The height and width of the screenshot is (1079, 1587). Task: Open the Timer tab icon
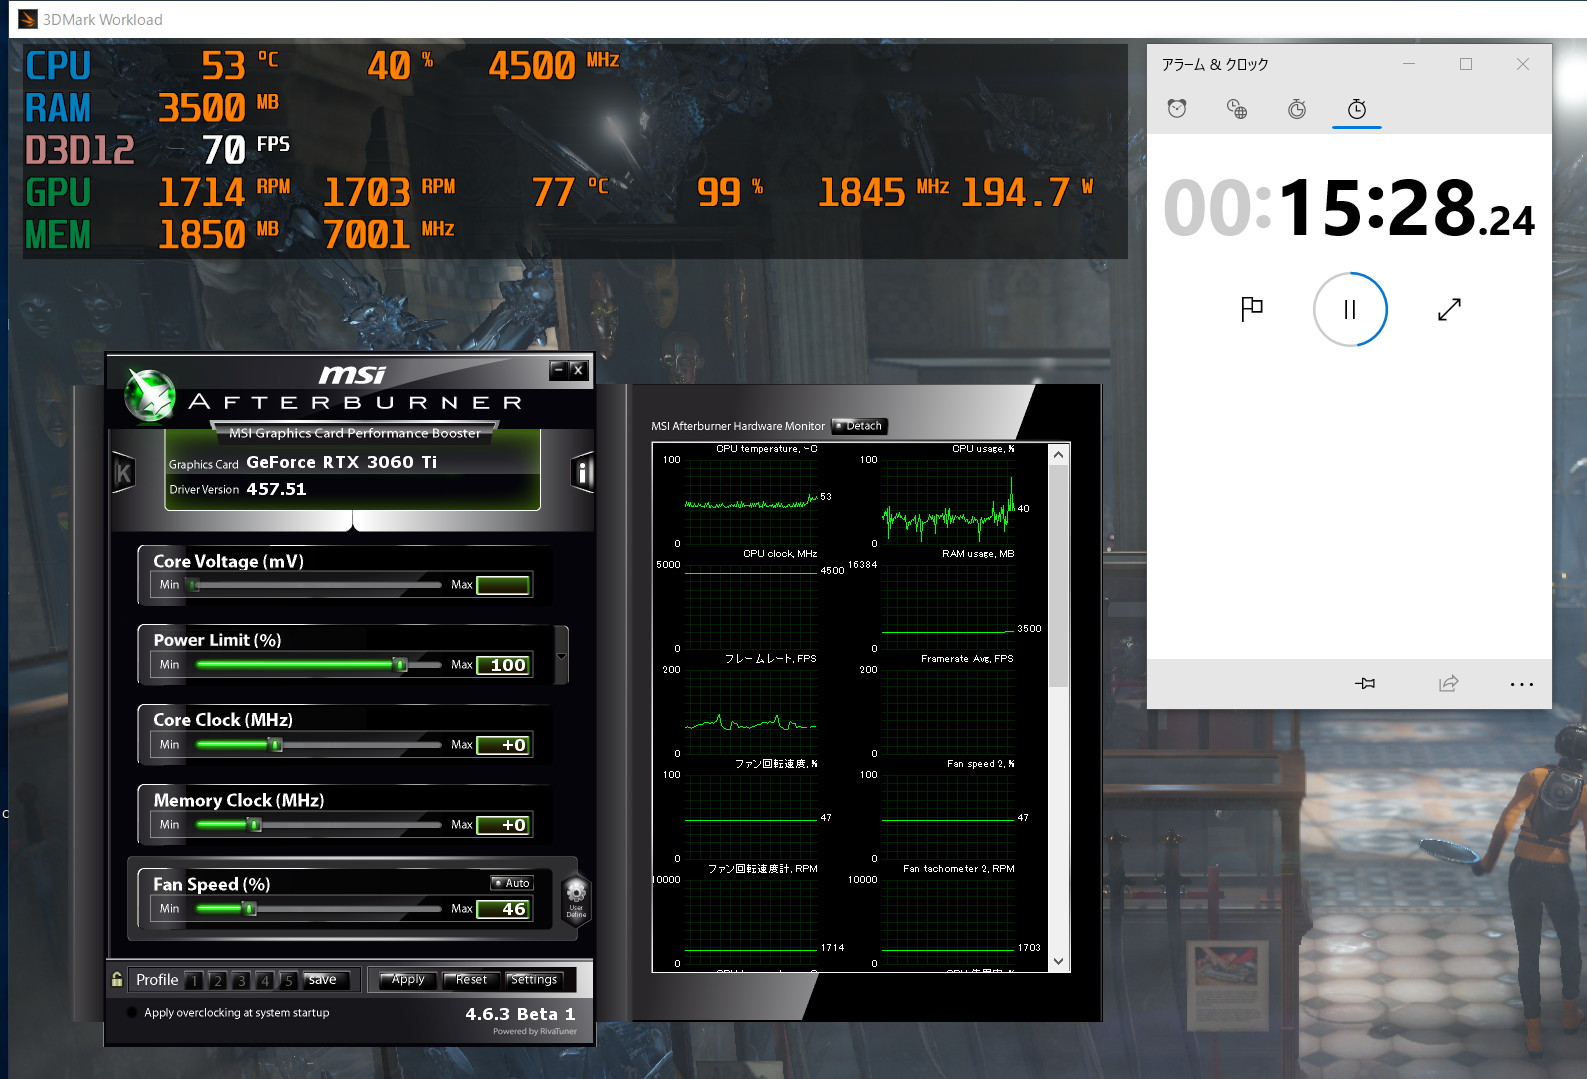[1297, 109]
